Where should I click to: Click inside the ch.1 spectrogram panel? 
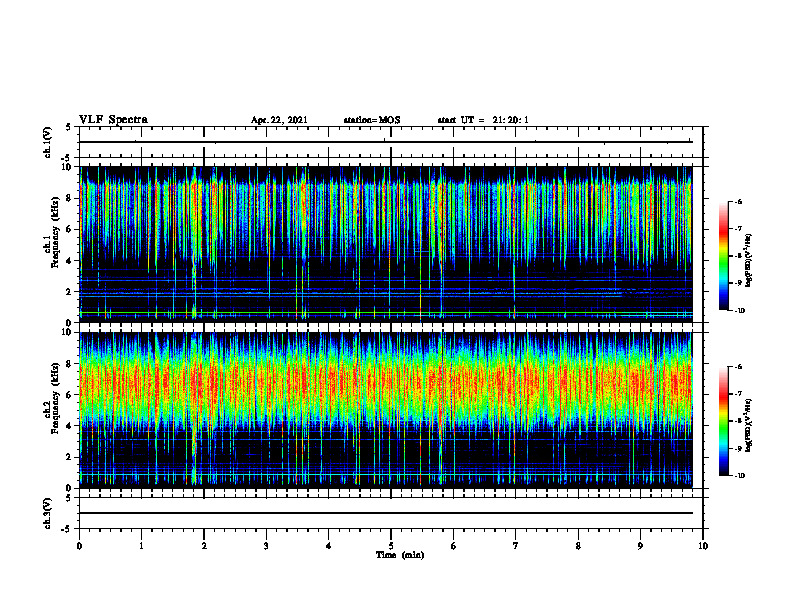[x=386, y=244]
